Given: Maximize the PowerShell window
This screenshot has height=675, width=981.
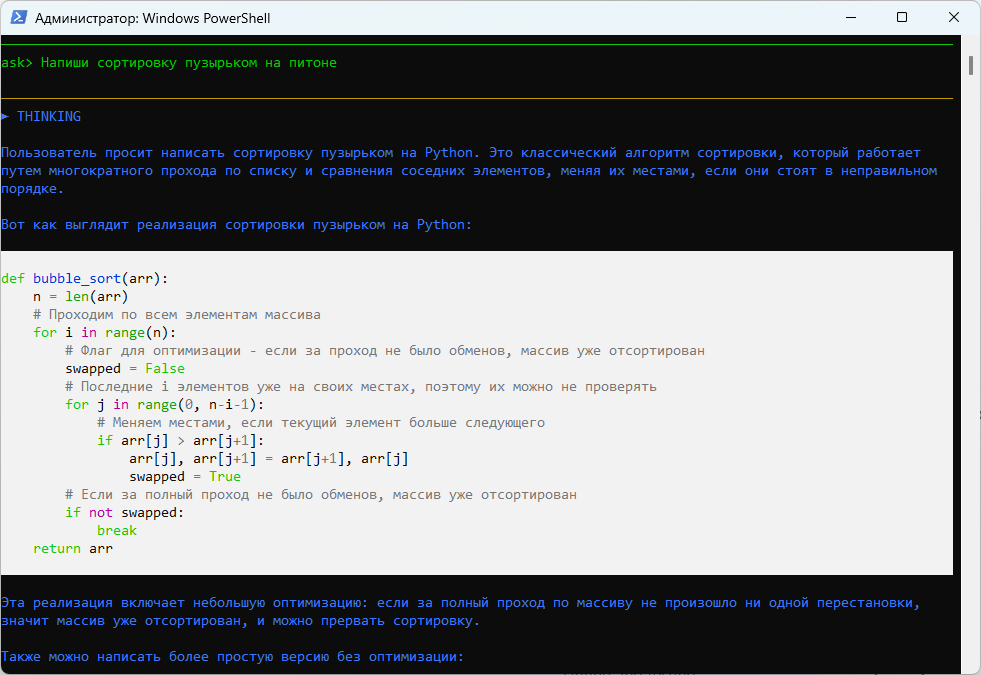Looking at the screenshot, I should coord(902,18).
